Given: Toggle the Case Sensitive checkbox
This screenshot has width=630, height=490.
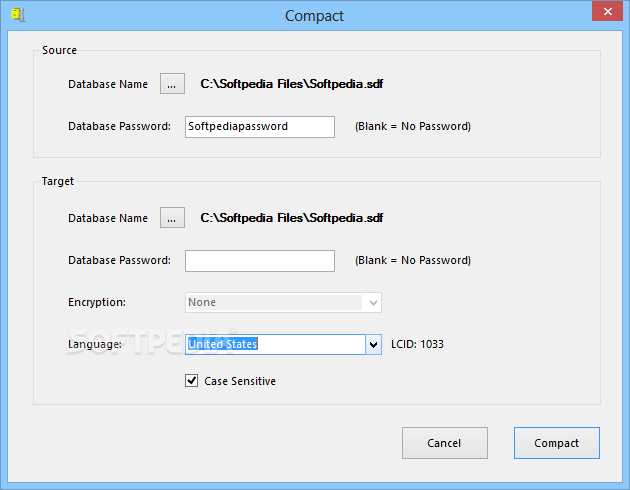Looking at the screenshot, I should [x=192, y=381].
